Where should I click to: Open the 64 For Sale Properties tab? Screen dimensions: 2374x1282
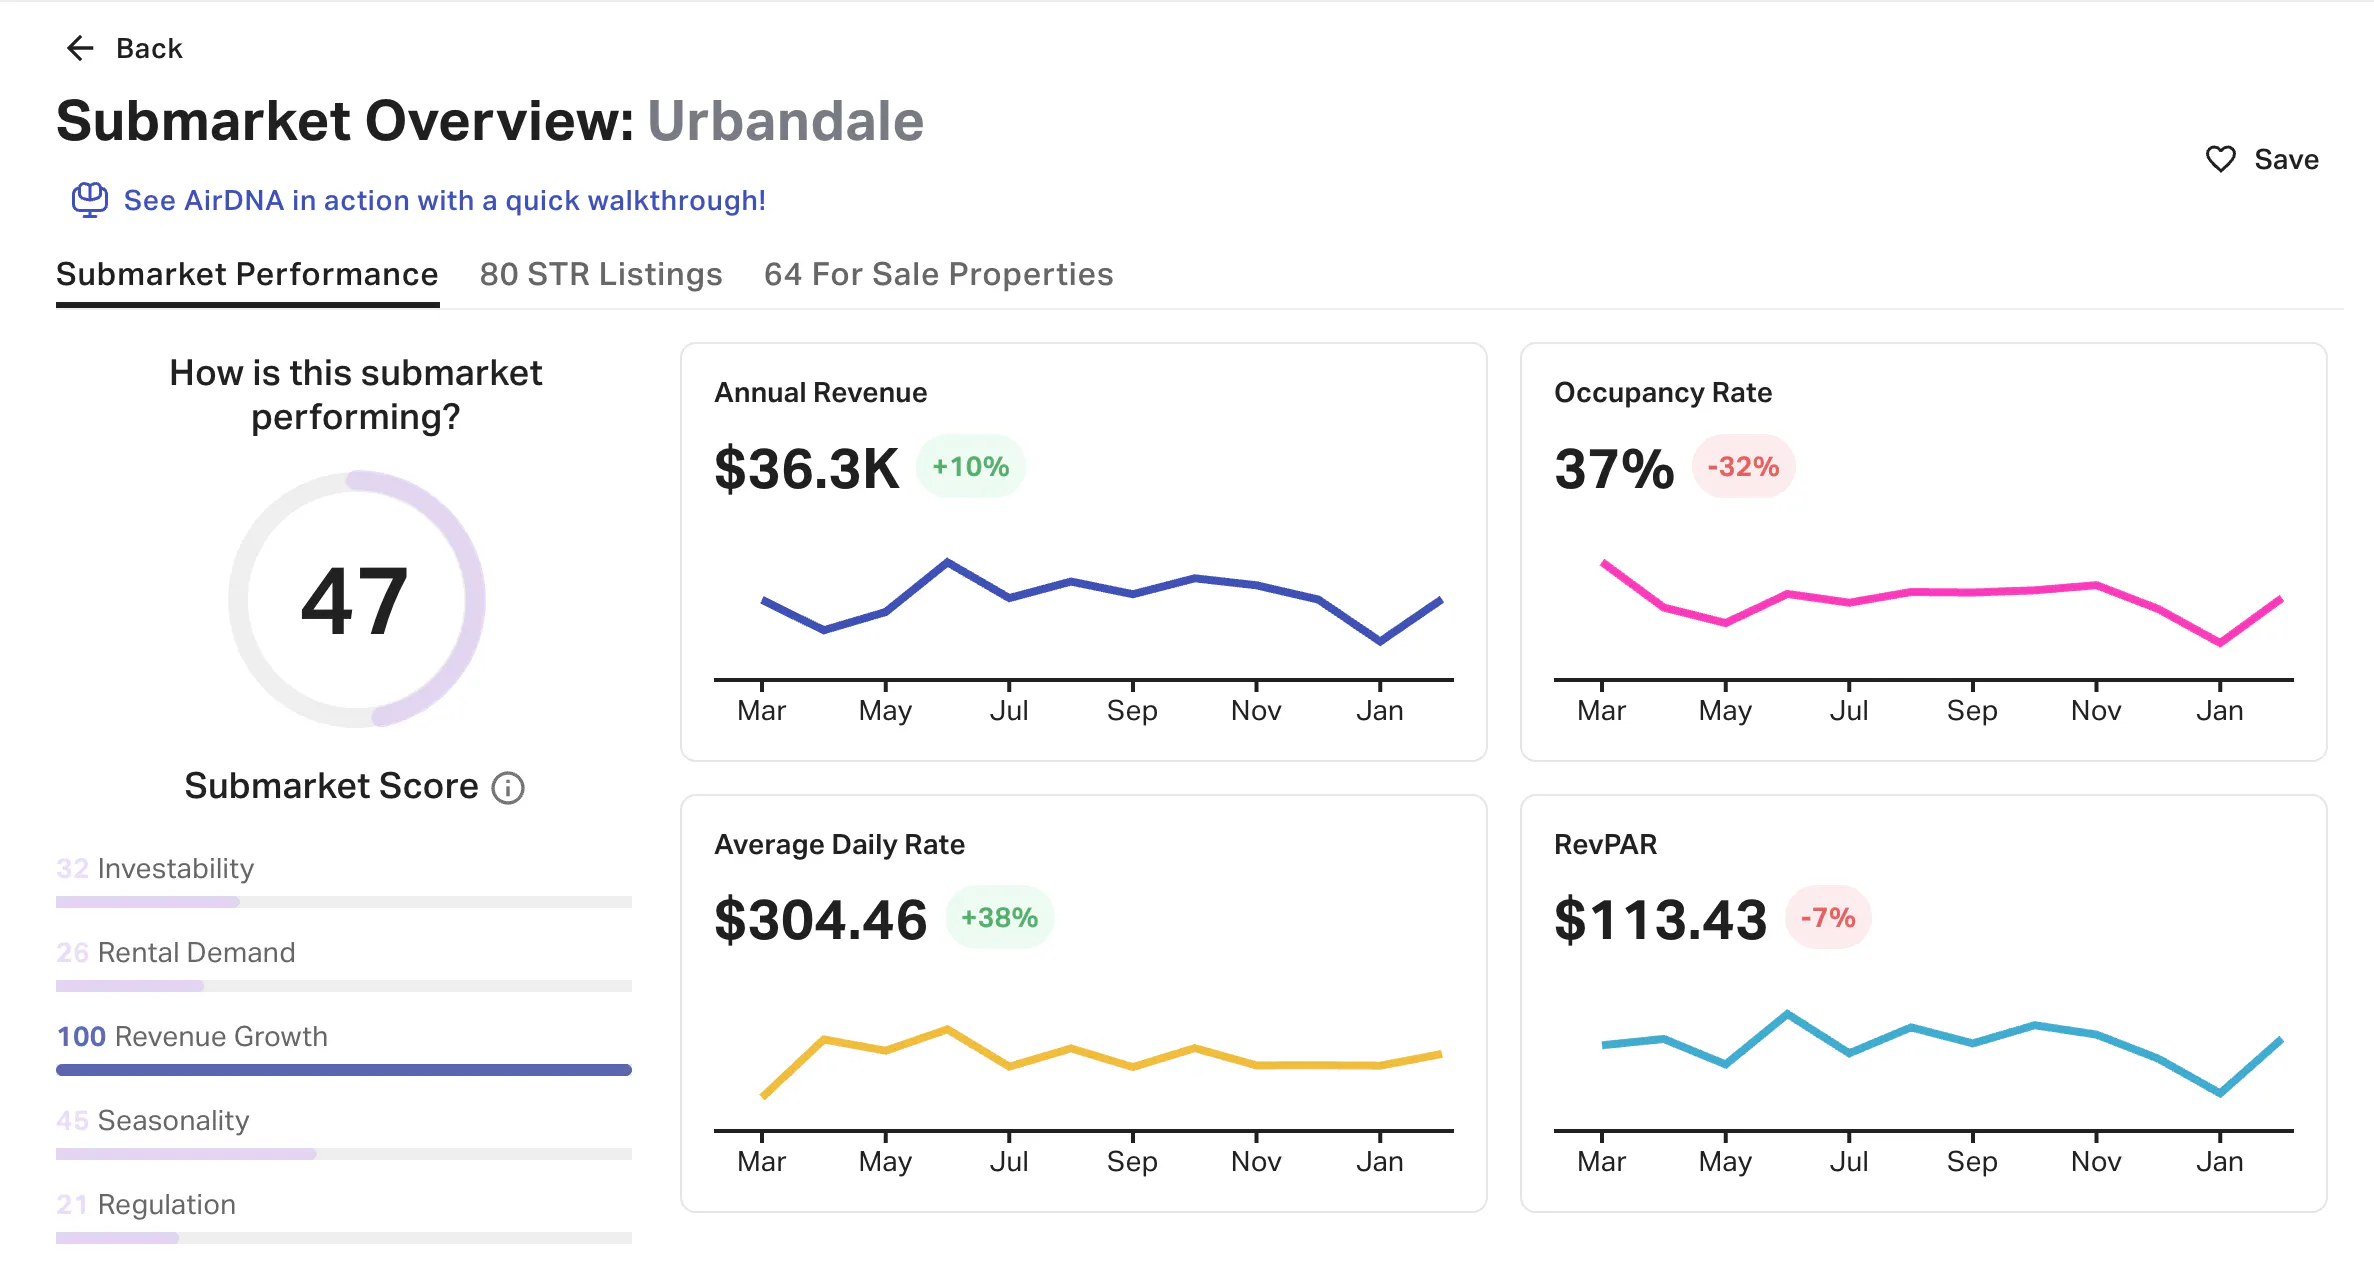[938, 274]
